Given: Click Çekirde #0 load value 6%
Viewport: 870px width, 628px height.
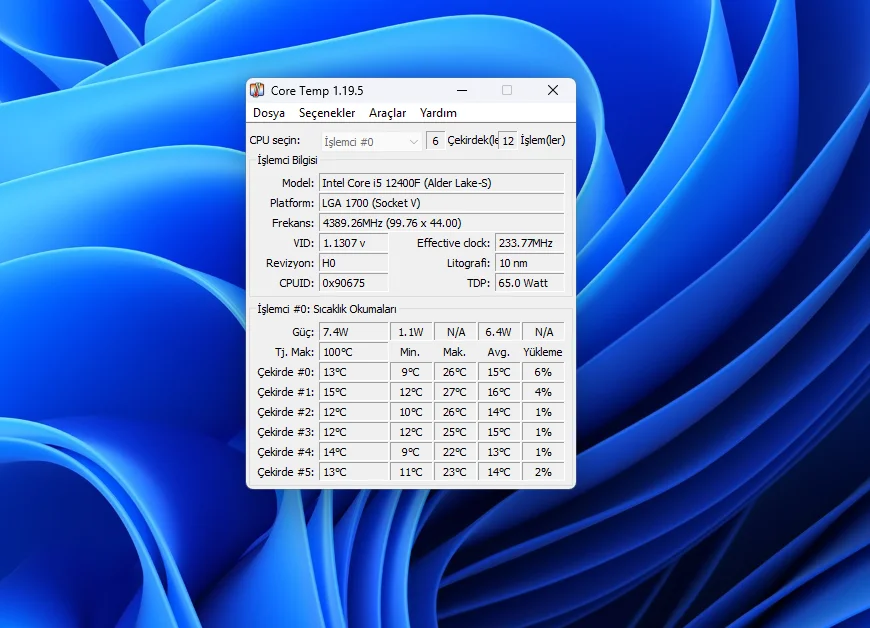Looking at the screenshot, I should (543, 372).
